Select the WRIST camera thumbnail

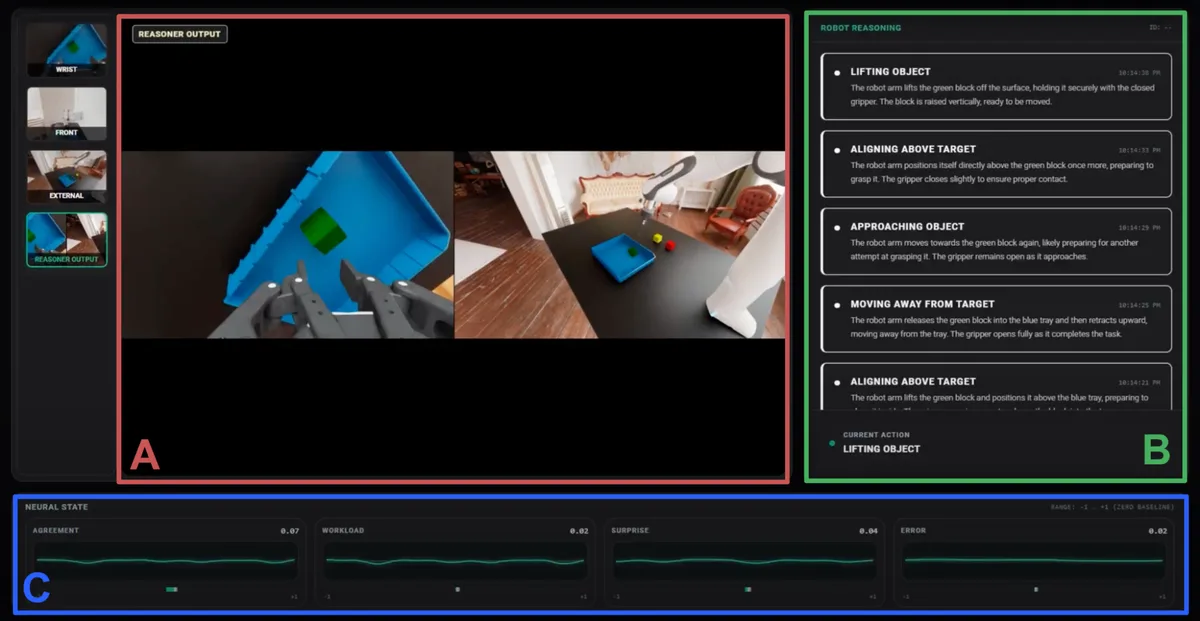(x=66, y=50)
